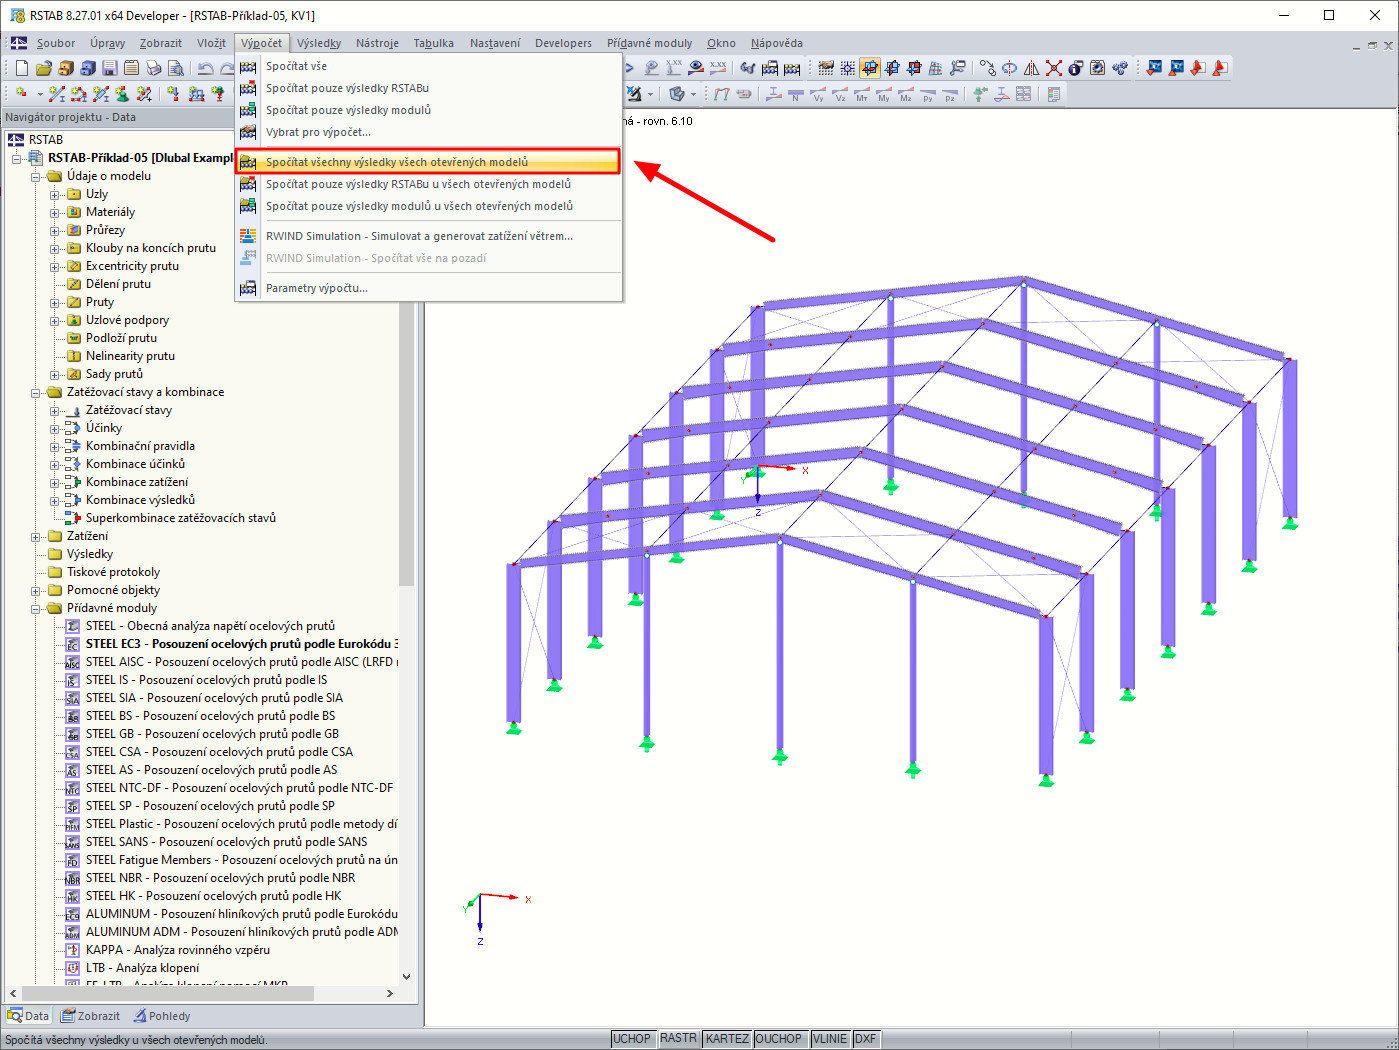
Task: Click the ALUMINUM Eurokódu module icon
Action: pyautogui.click(x=72, y=914)
